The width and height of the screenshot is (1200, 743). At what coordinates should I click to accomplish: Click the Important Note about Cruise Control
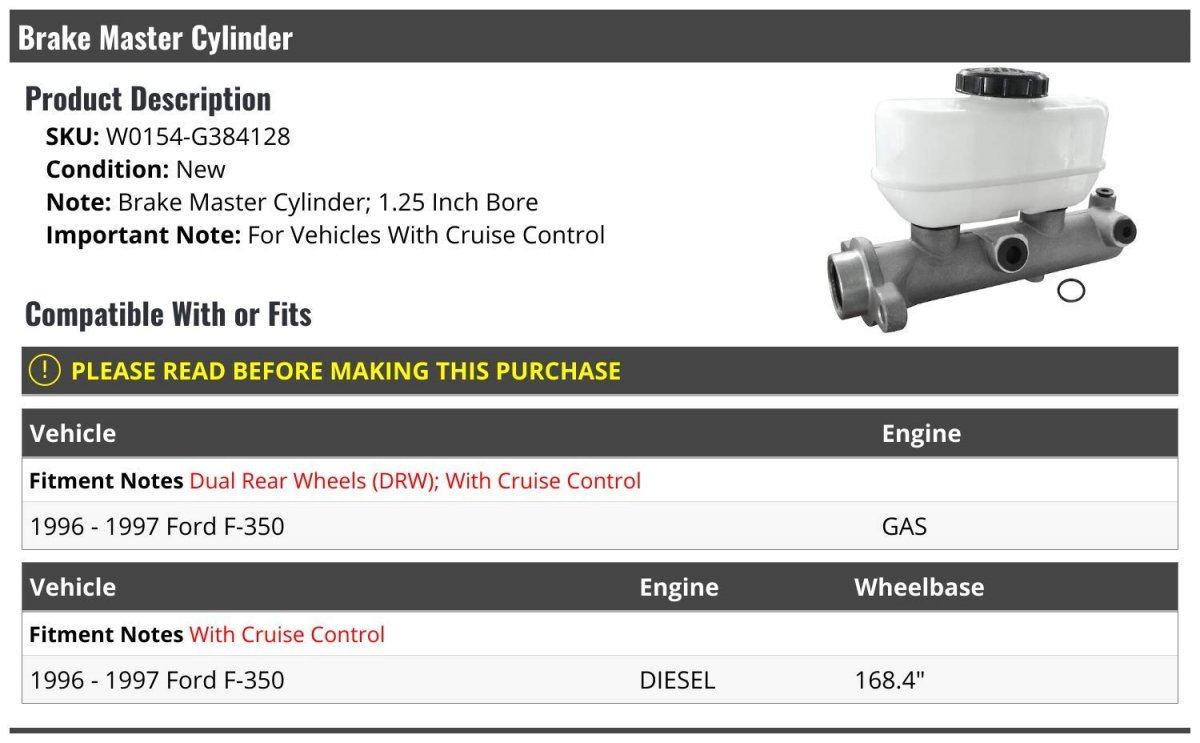click(325, 235)
